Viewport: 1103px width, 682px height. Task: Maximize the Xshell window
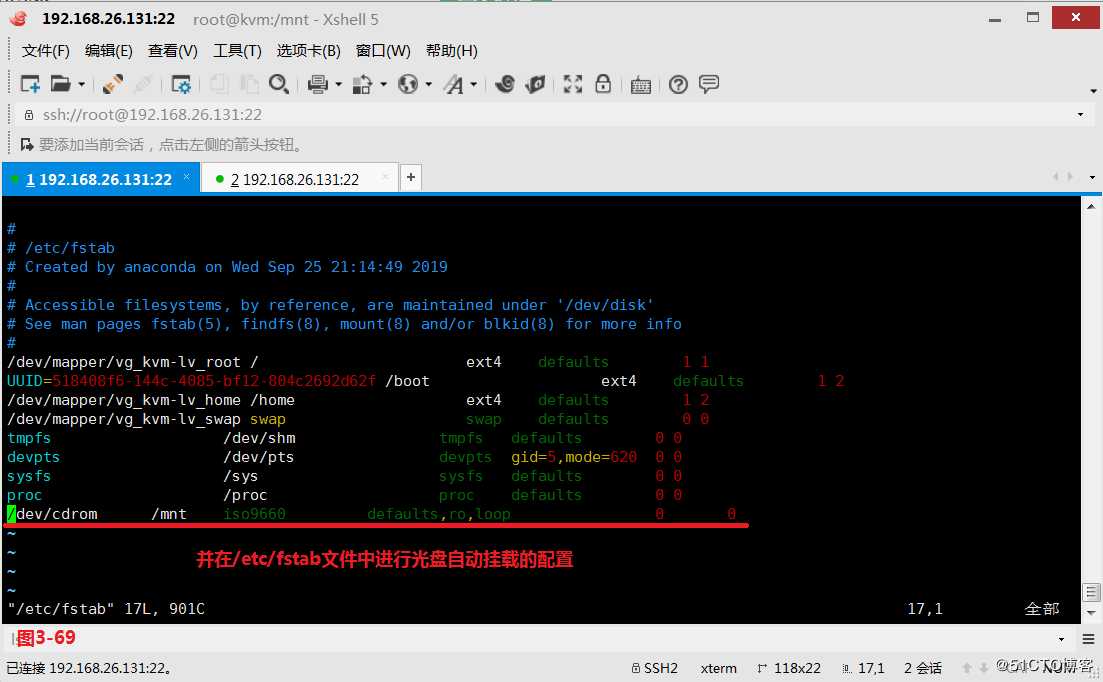1033,18
